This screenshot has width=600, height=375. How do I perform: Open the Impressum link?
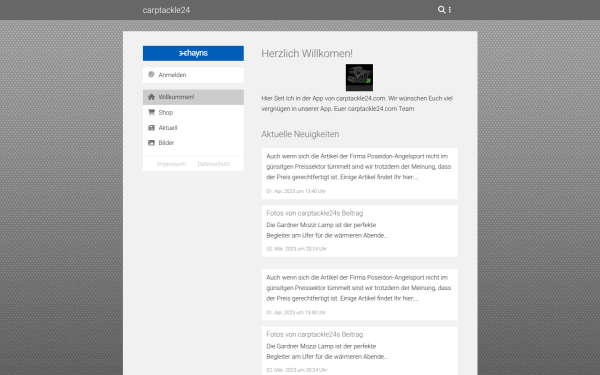(171, 164)
